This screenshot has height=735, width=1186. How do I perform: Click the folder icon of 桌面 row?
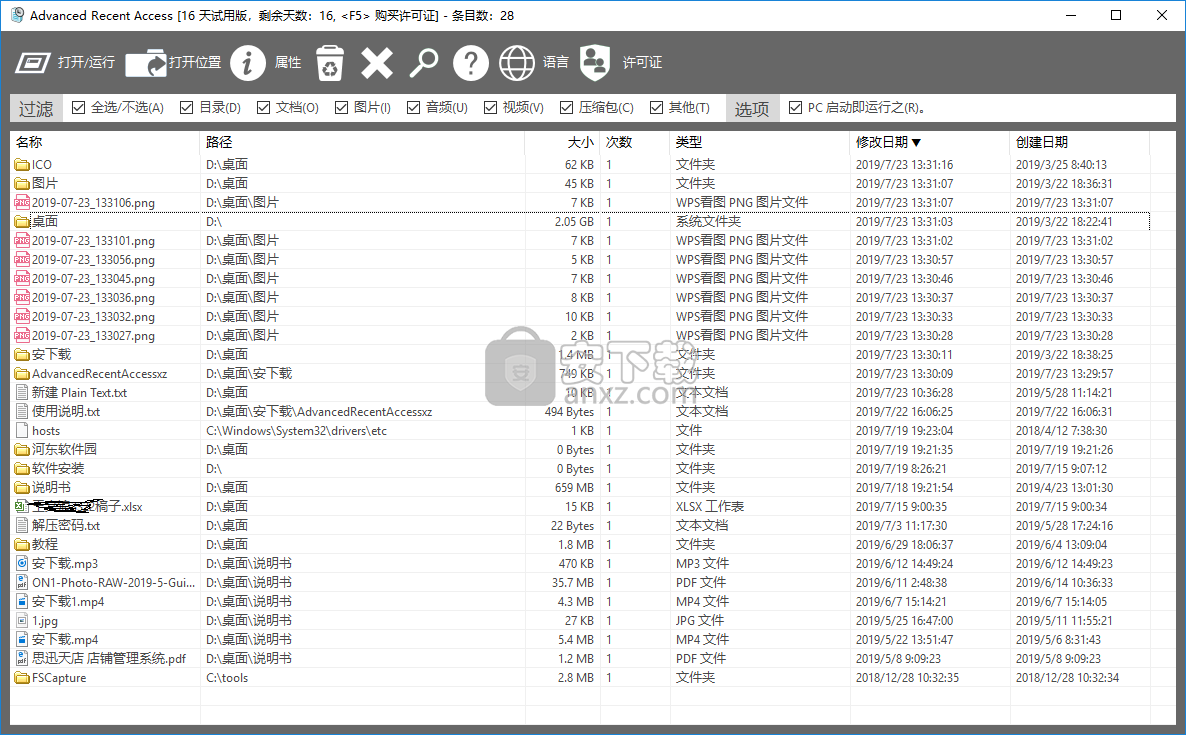pyautogui.click(x=22, y=222)
